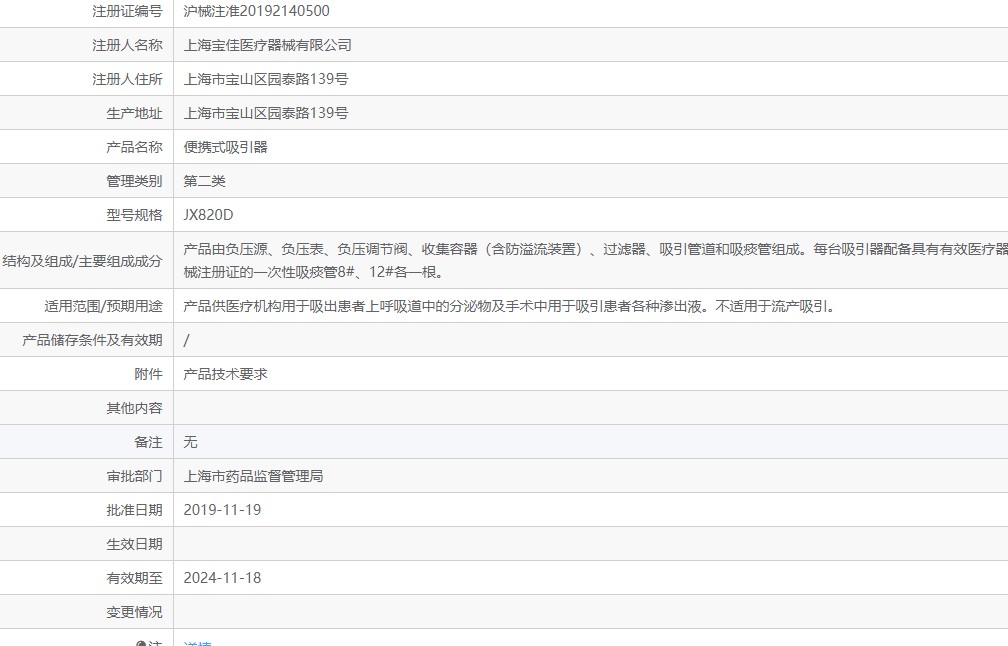Screen dimensions: 1008x646
Task: Click the 注册人住所 row label
Action: [x=127, y=79]
